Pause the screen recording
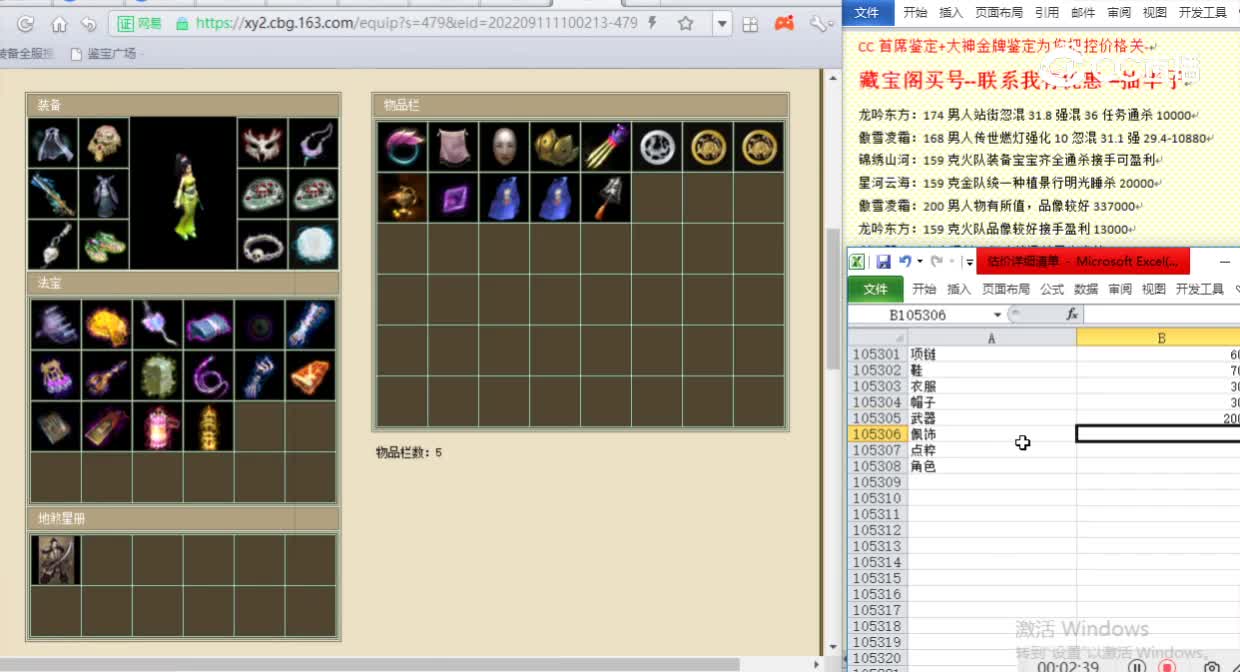Image resolution: width=1240 pixels, height=672 pixels. pos(1137,665)
